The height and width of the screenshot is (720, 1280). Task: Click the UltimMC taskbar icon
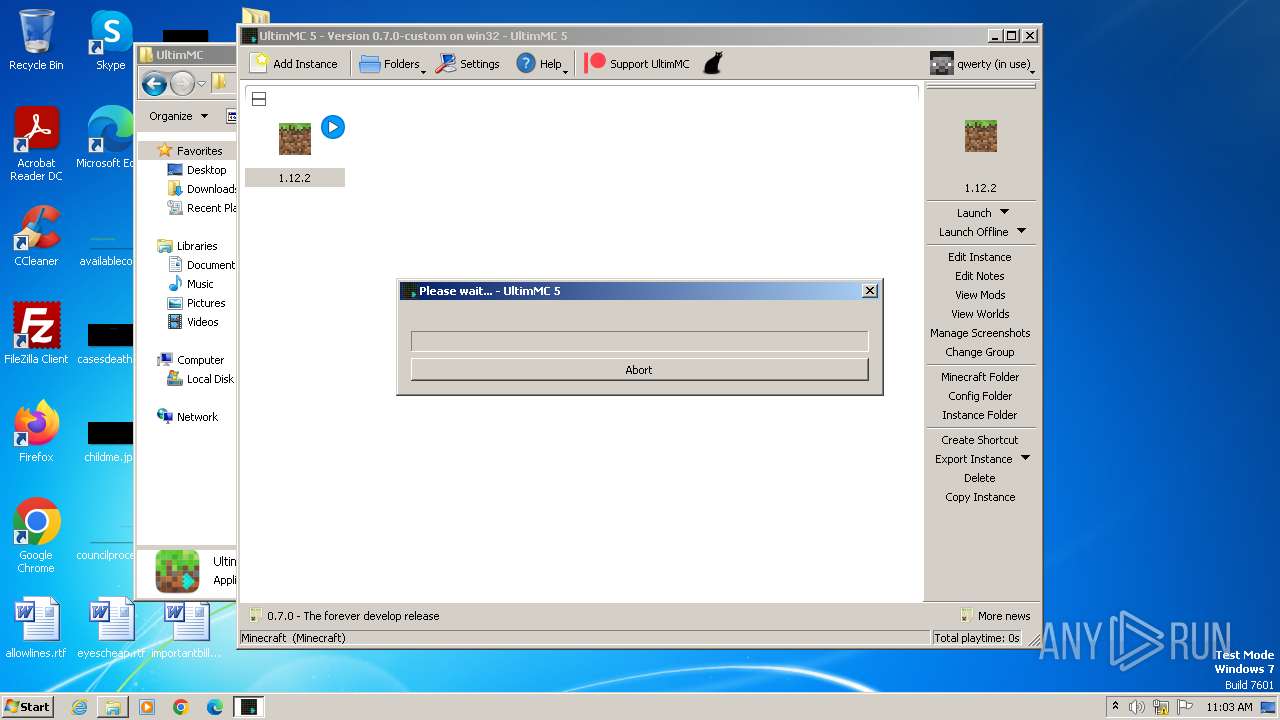click(x=249, y=707)
